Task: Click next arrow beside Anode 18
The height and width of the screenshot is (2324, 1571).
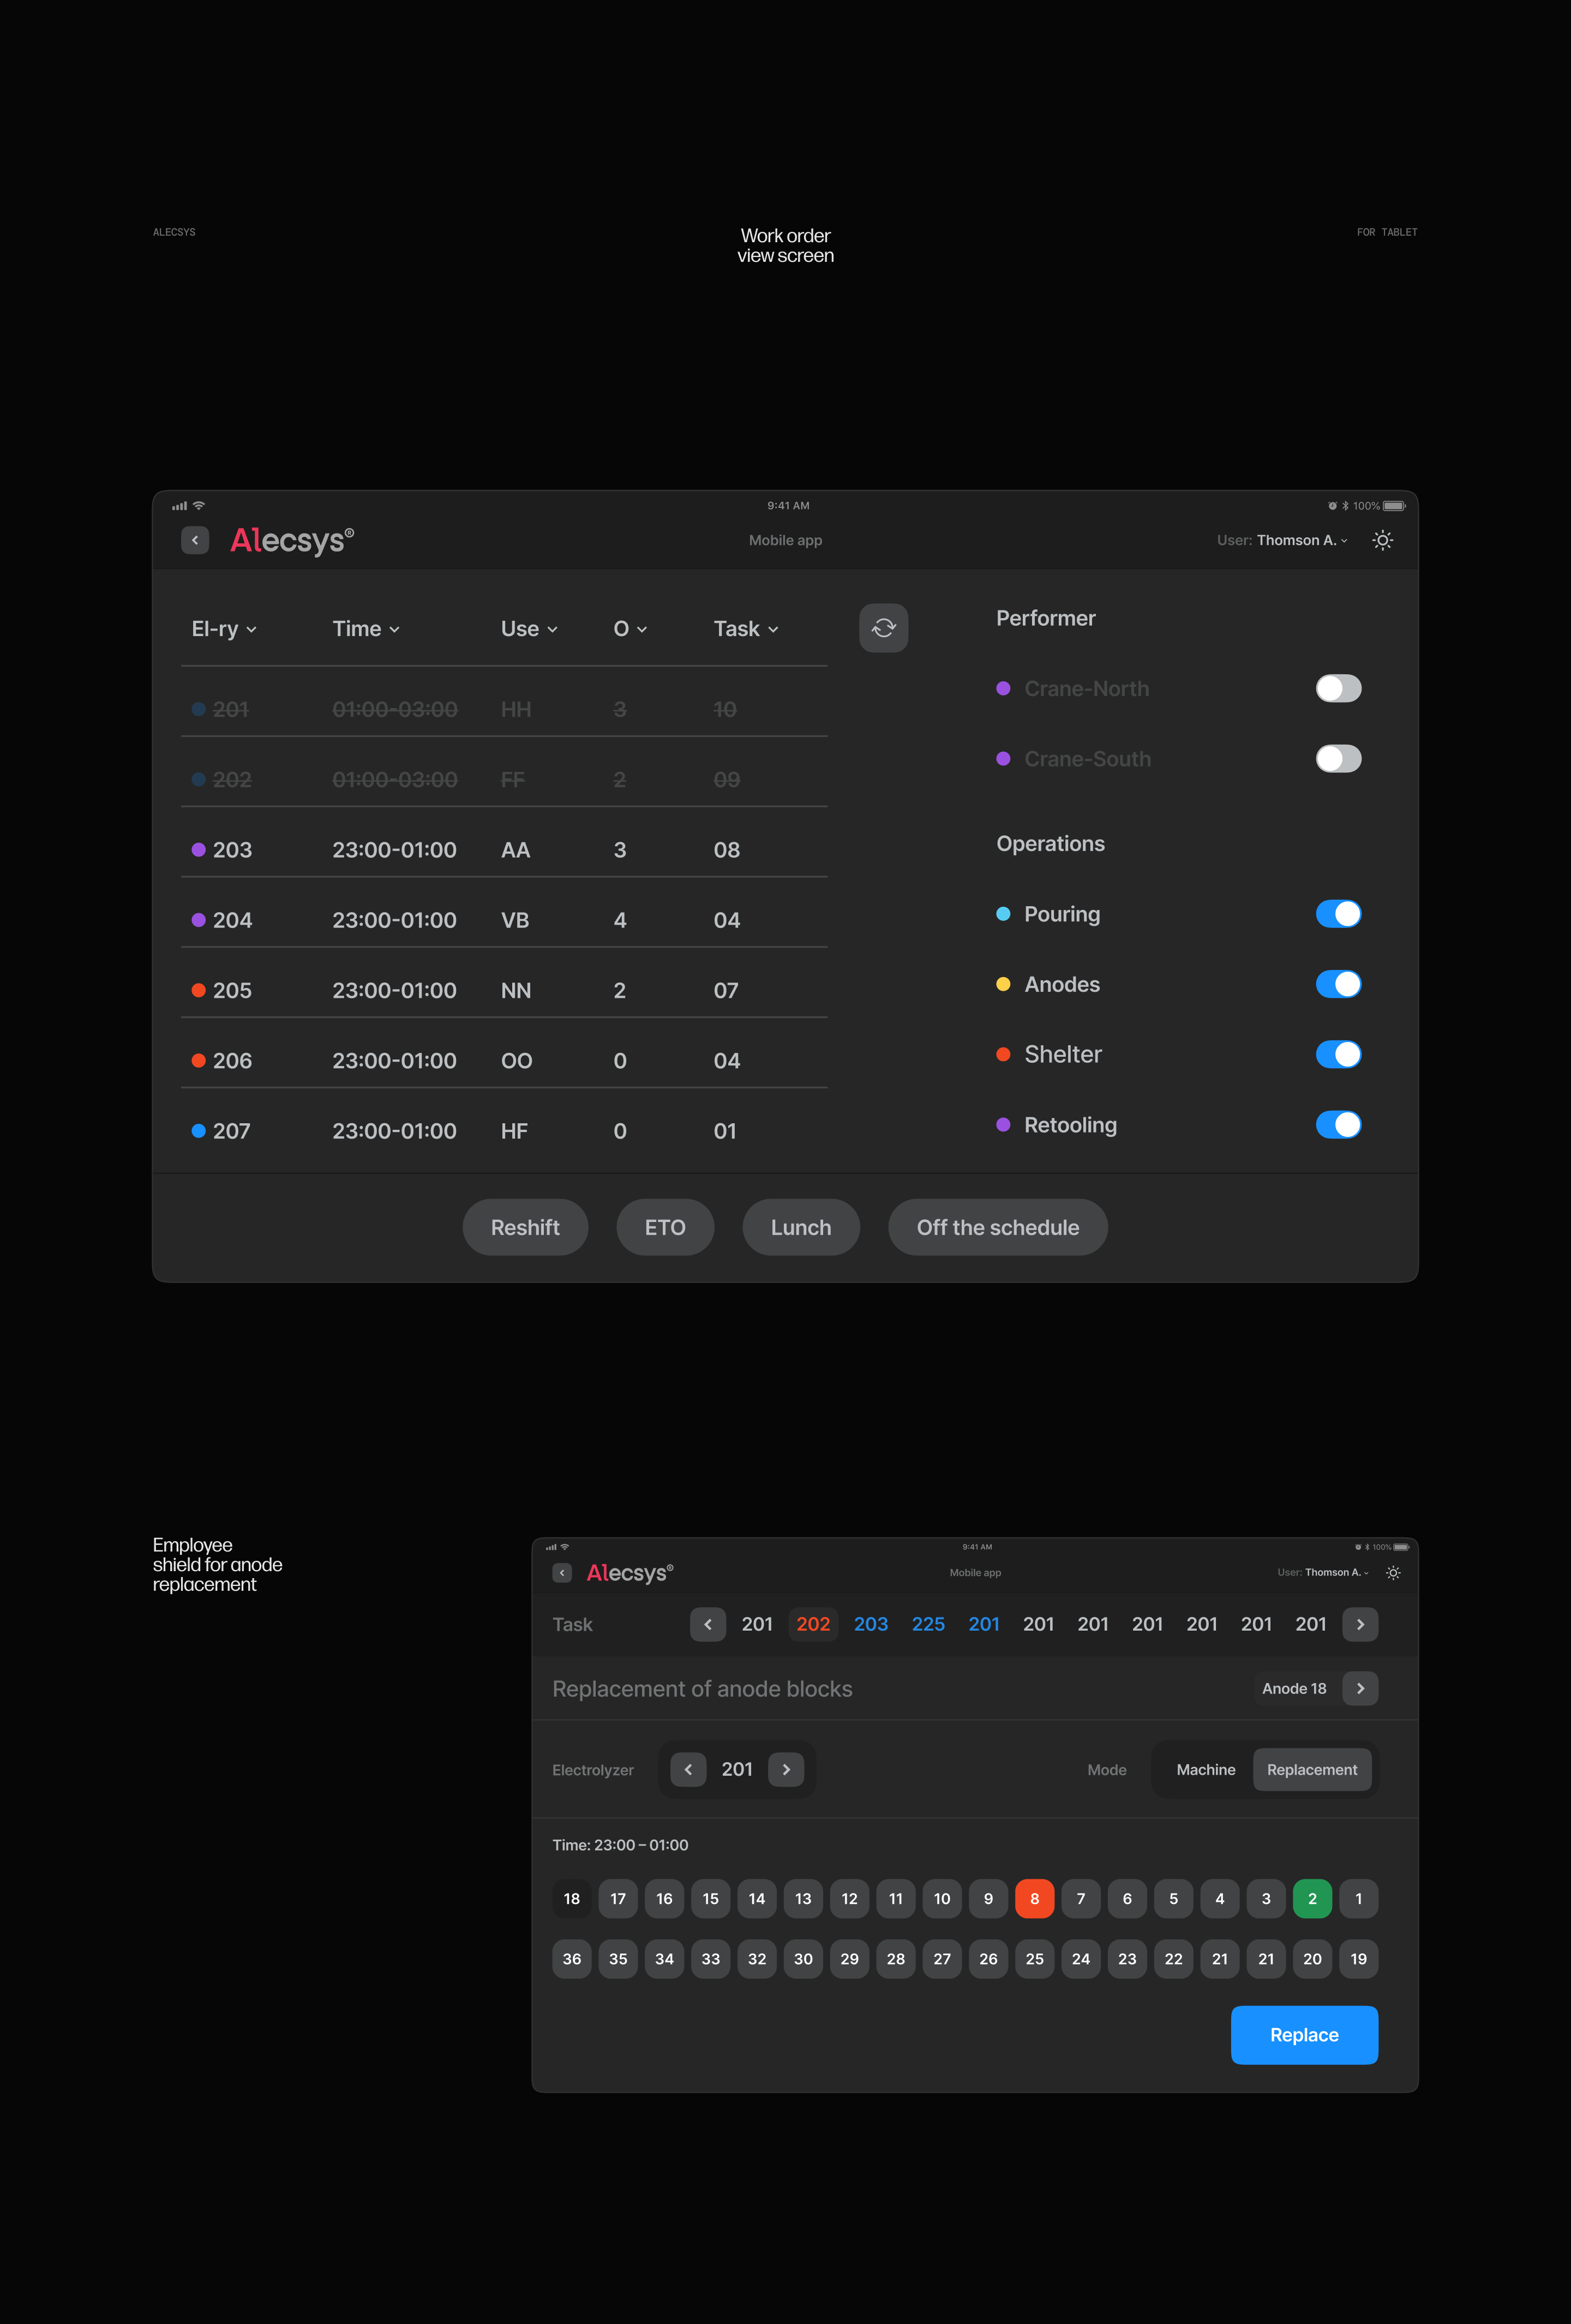Action: tap(1360, 1688)
